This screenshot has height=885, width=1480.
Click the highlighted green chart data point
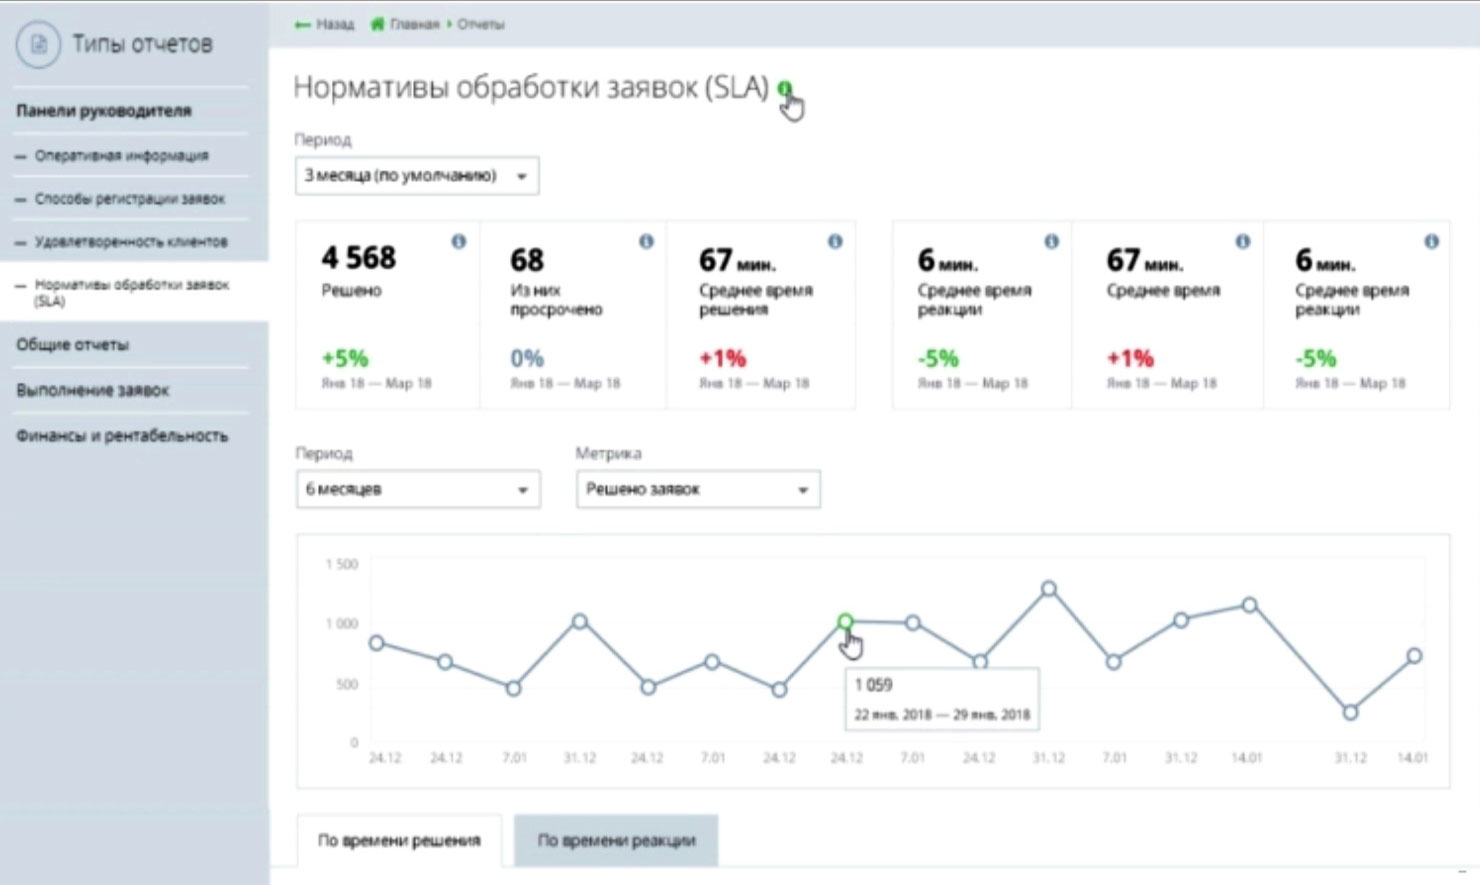pyautogui.click(x=845, y=622)
